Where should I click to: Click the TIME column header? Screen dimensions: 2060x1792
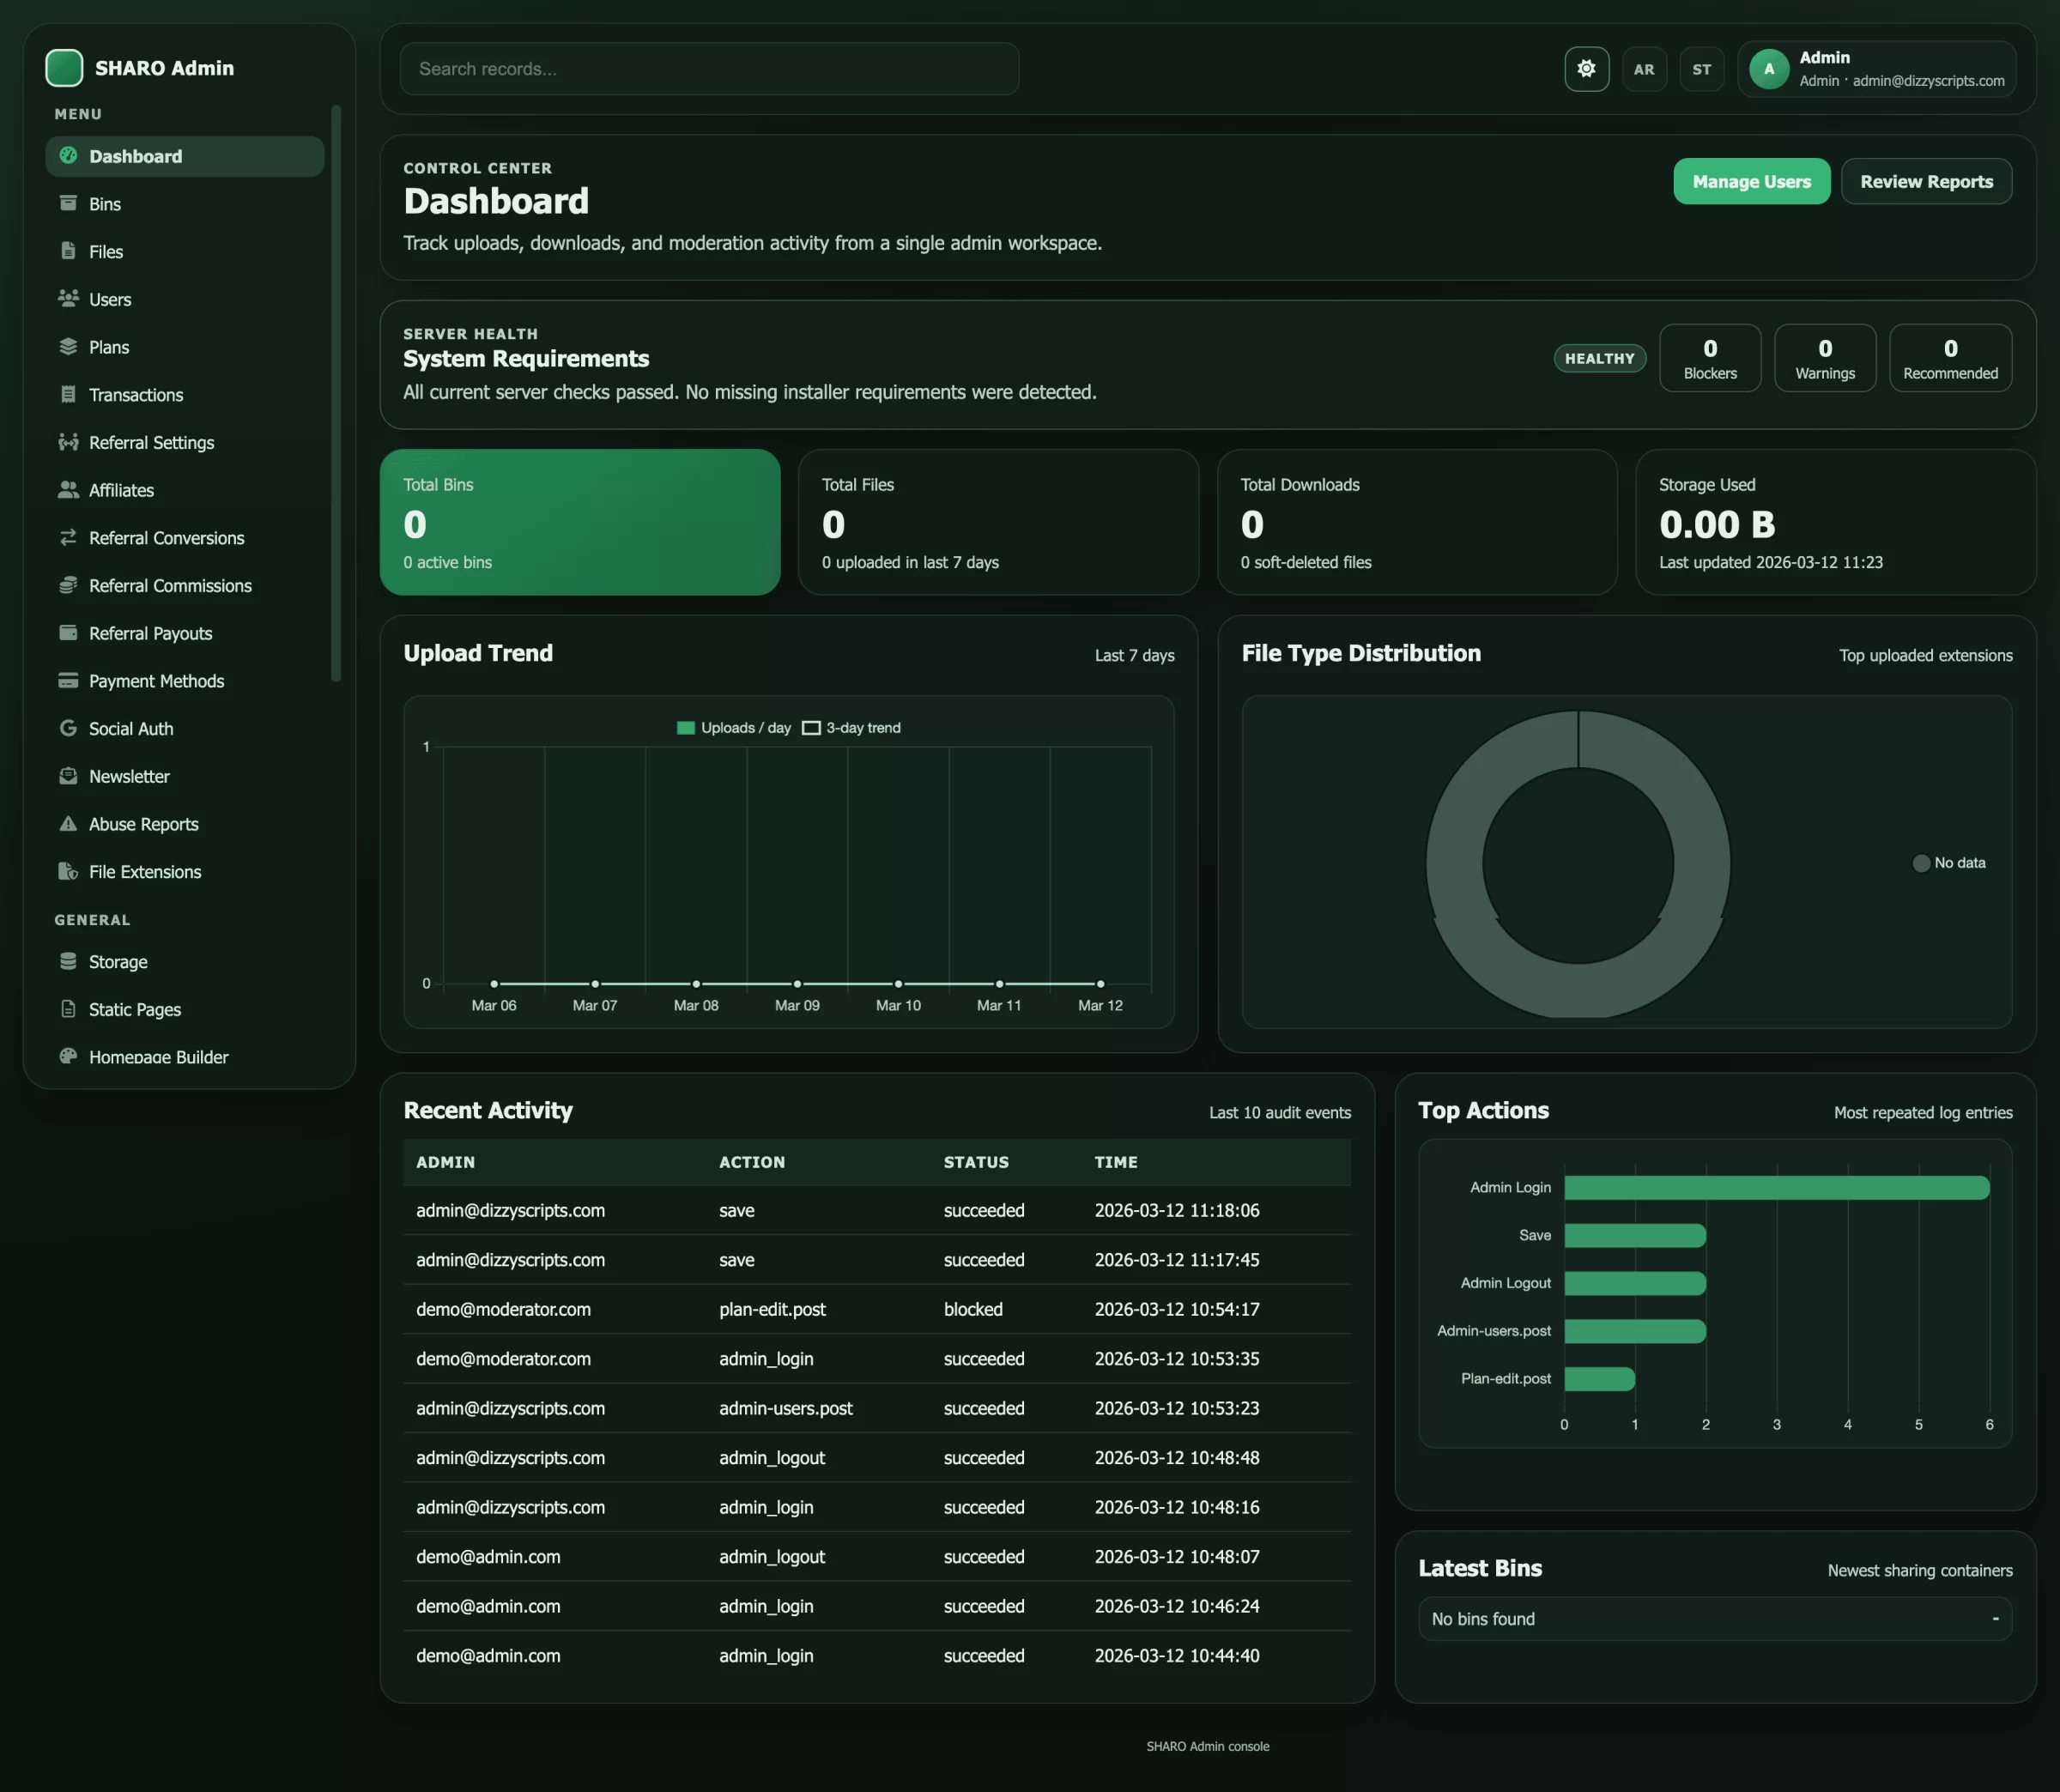(1116, 1162)
